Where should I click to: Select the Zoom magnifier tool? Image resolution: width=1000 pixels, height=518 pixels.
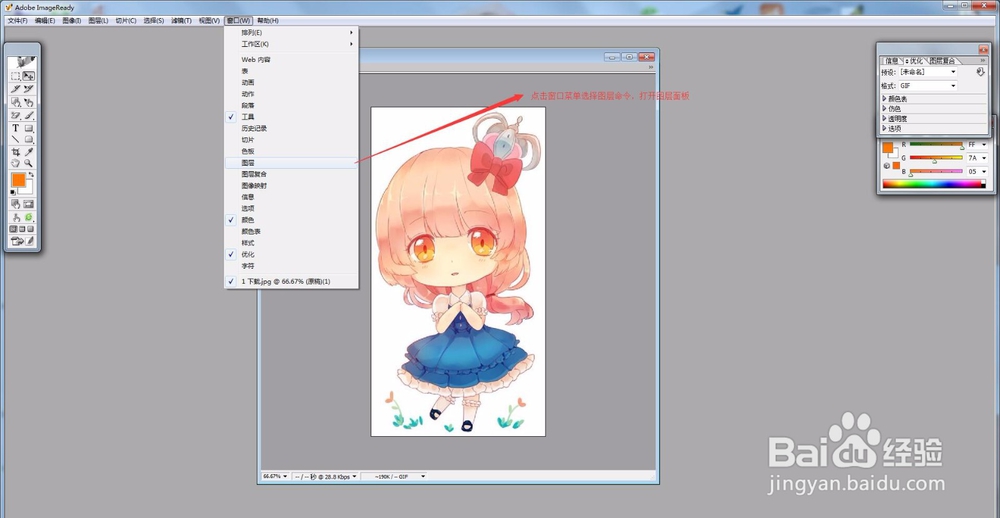click(29, 163)
